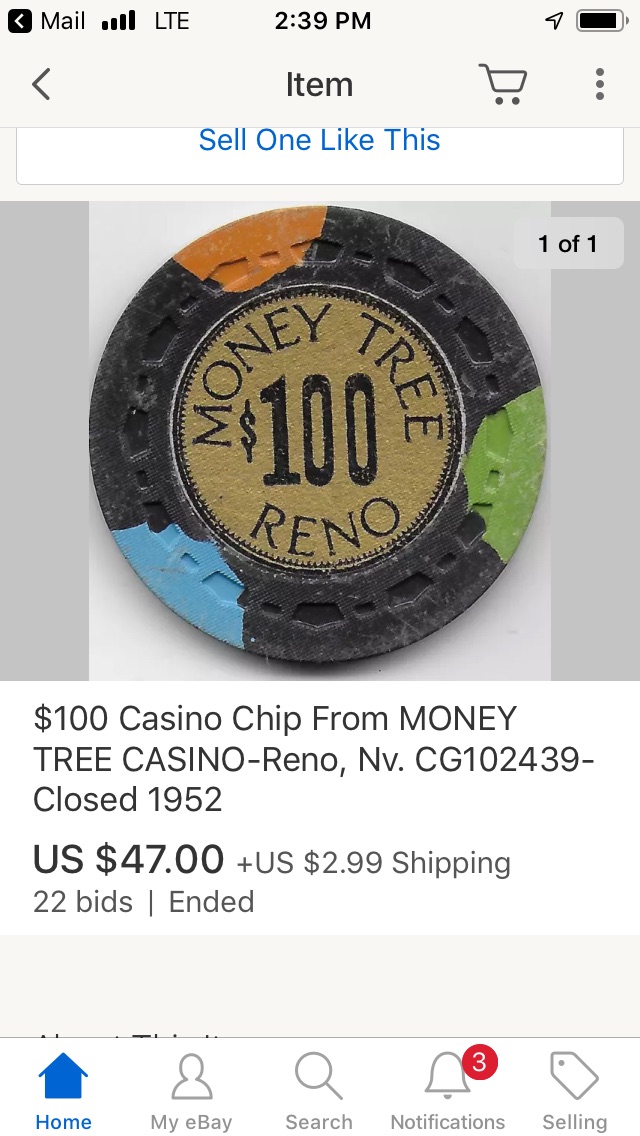Screen dimensions: 640x1136
Task: Go to the Home tab
Action: click(64, 1091)
